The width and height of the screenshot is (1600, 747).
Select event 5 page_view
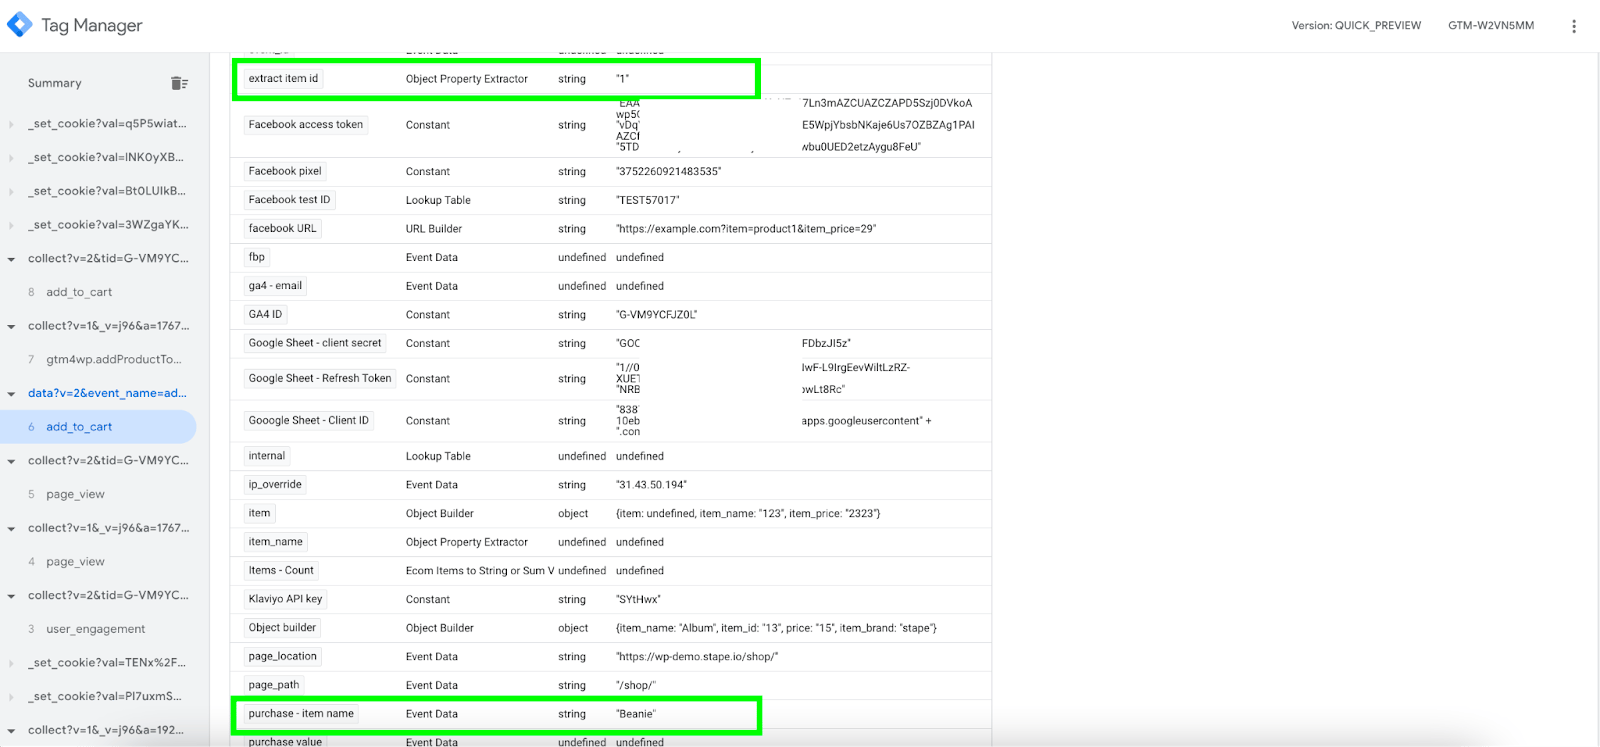coord(75,494)
